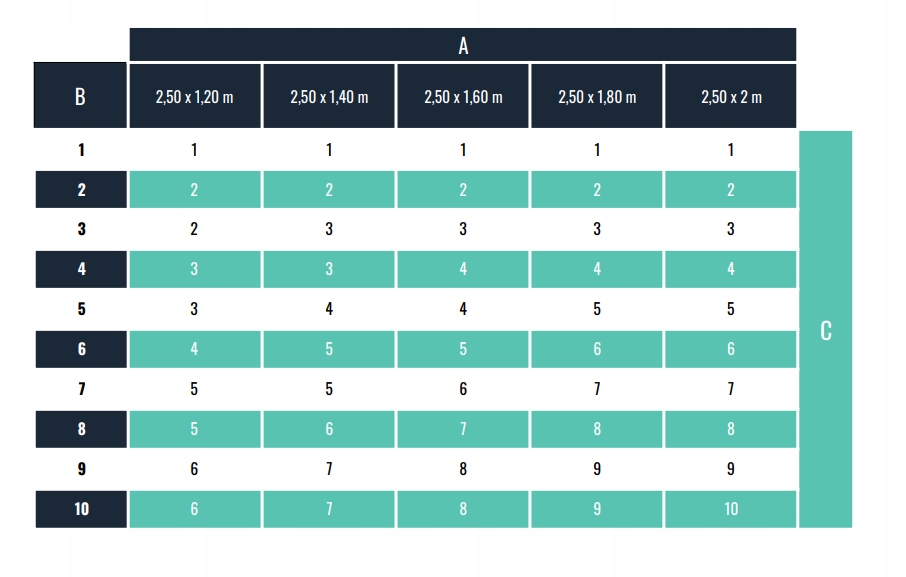Click row label 10 in column B
The height and width of the screenshot is (577, 906).
click(81, 509)
